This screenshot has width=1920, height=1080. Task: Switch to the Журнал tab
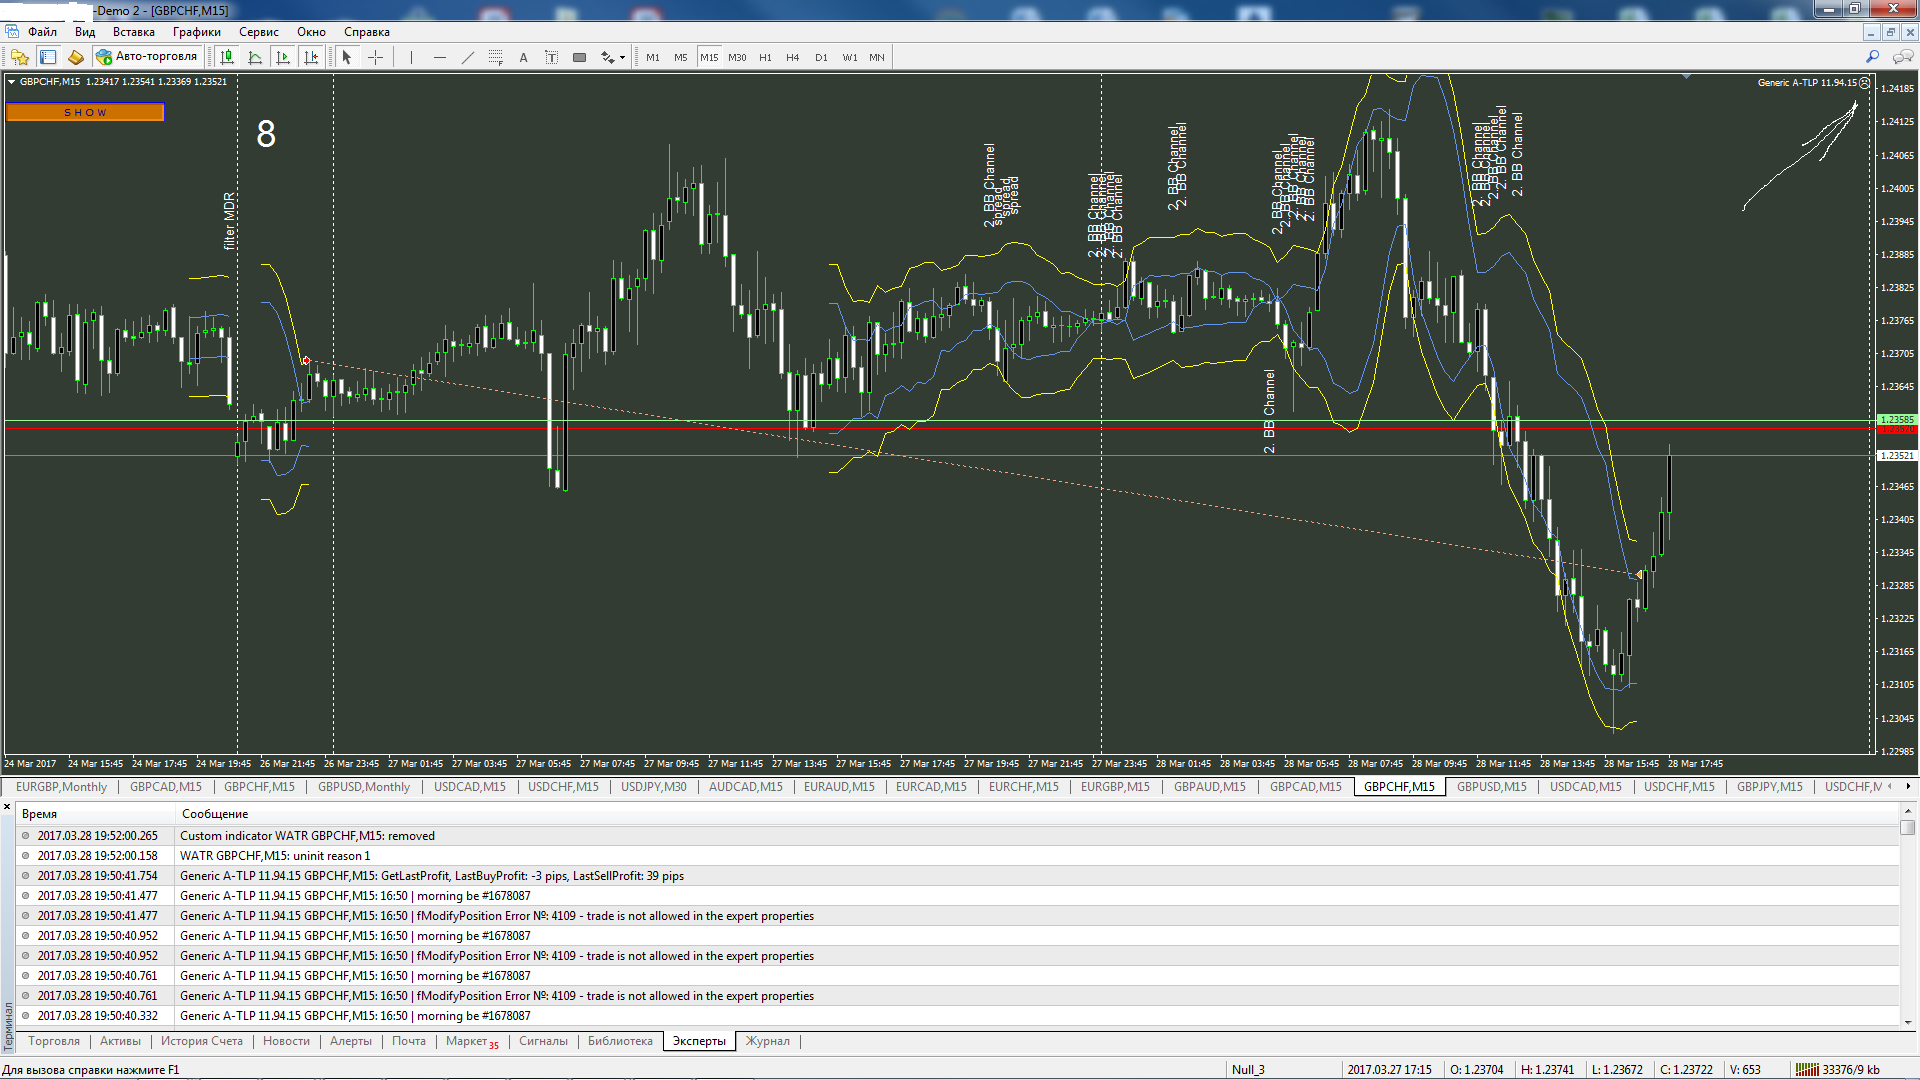tap(767, 1041)
